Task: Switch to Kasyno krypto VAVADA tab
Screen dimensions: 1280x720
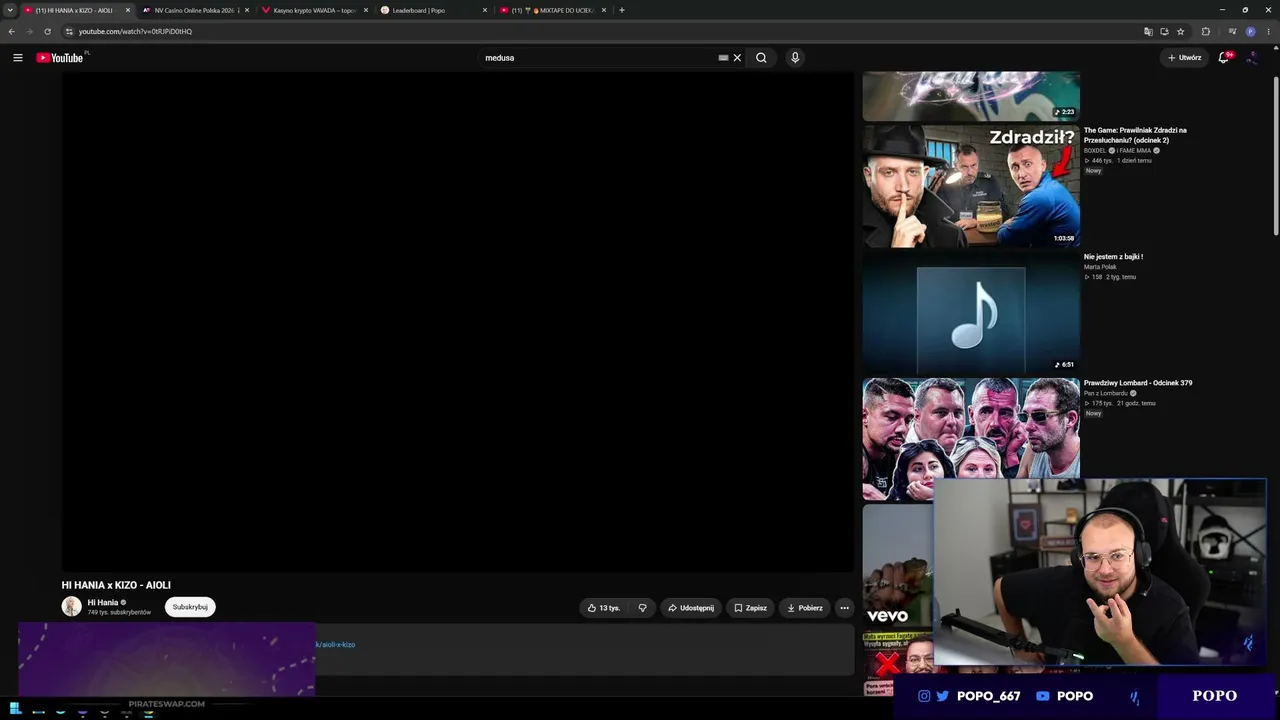Action: [x=315, y=10]
